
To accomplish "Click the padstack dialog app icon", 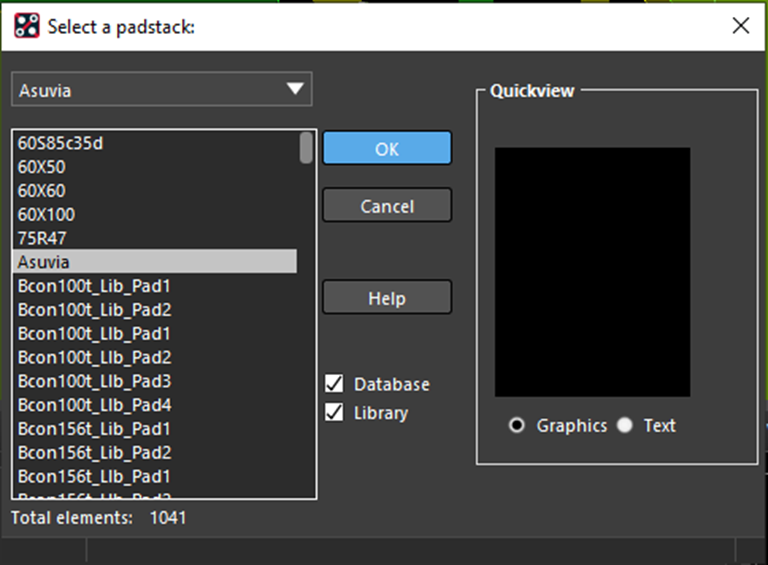I will (x=26, y=25).
